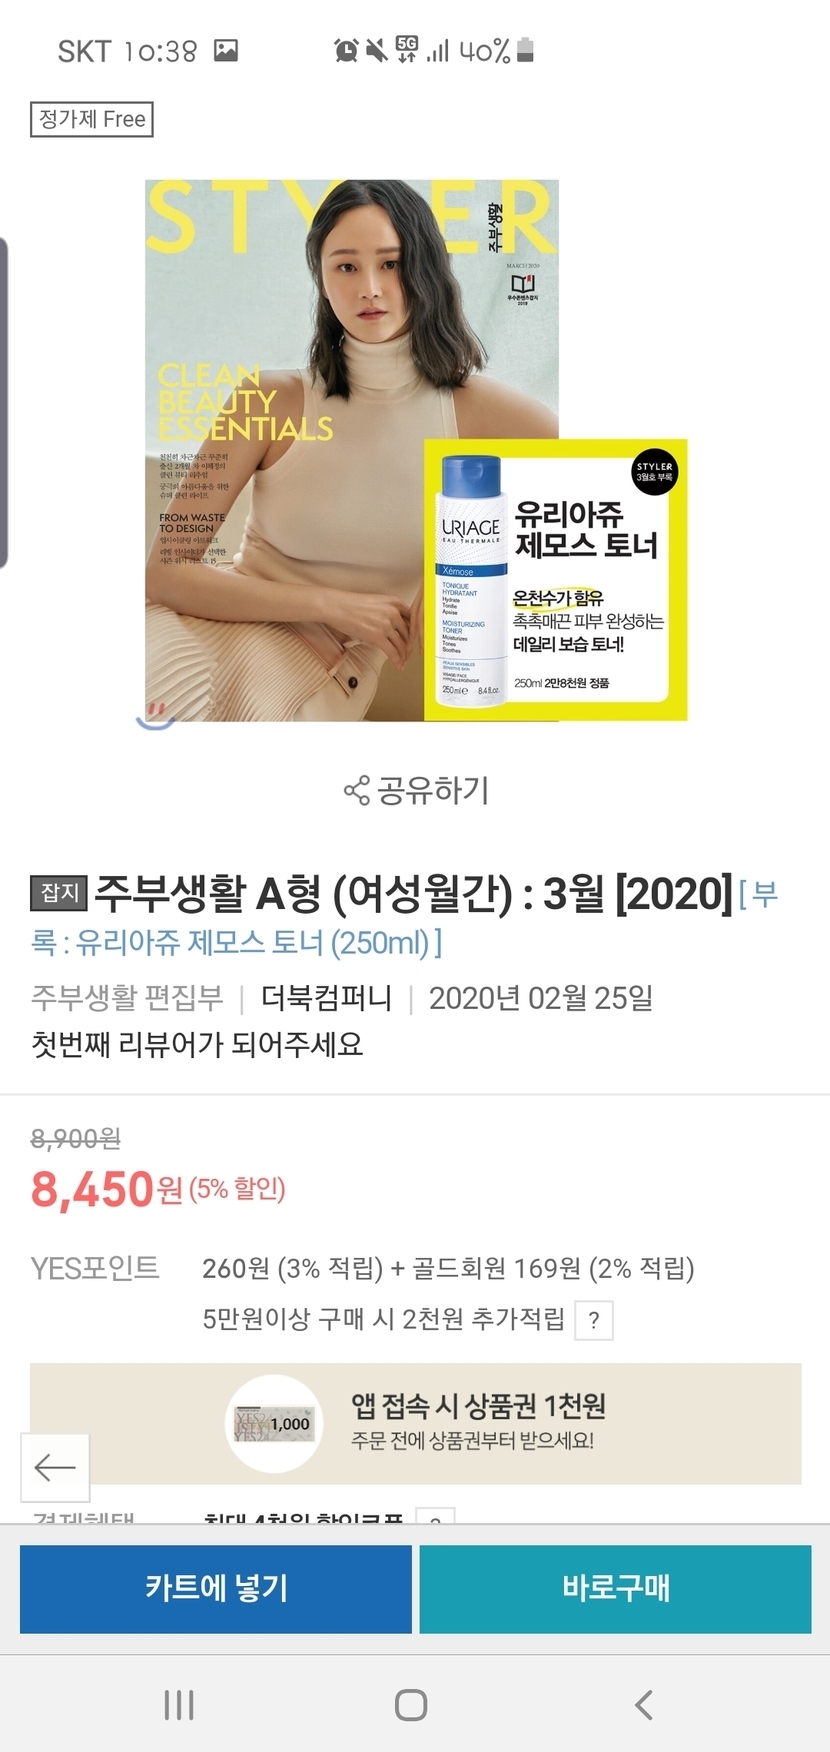The image size is (830, 1752).
Task: Tap the smiley icon under cover image
Action: point(155,716)
